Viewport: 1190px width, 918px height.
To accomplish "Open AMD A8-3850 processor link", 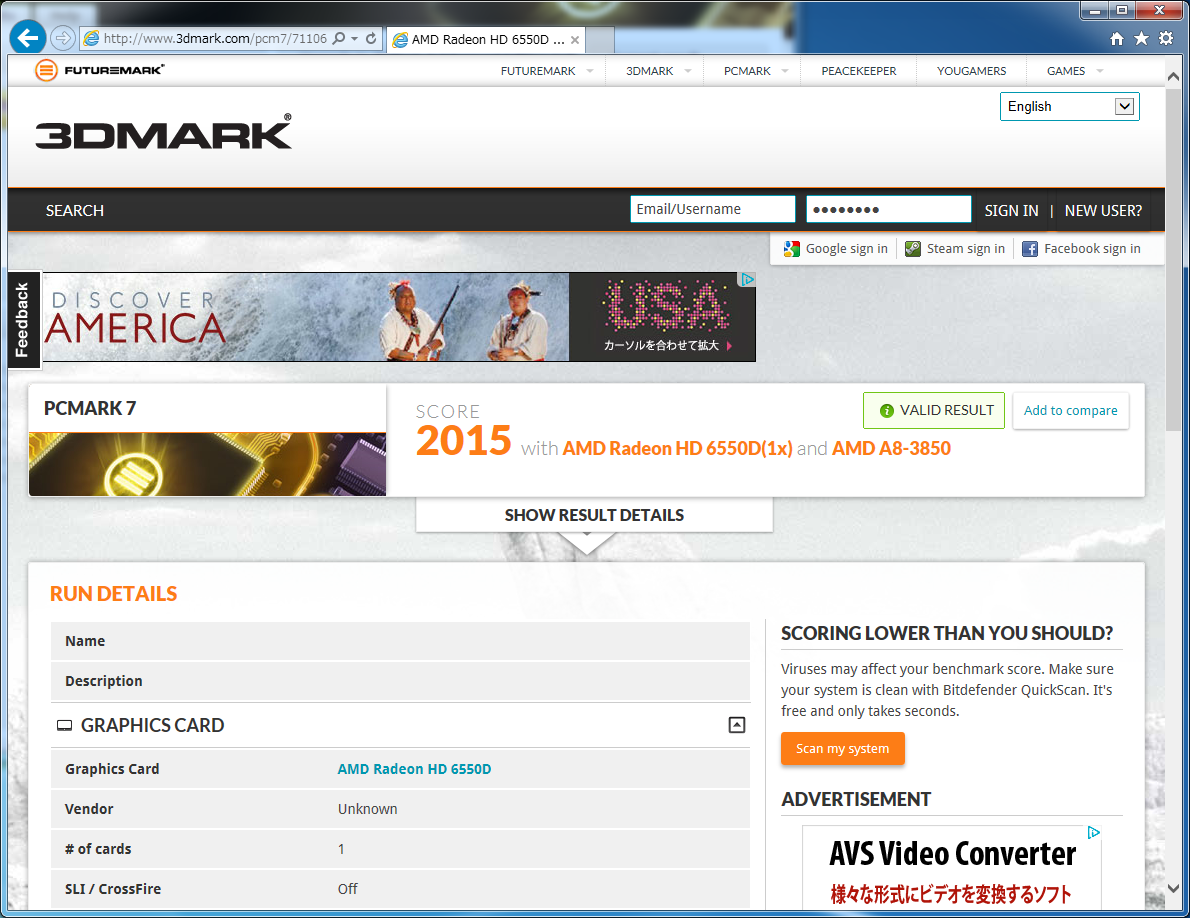I will tap(891, 448).
